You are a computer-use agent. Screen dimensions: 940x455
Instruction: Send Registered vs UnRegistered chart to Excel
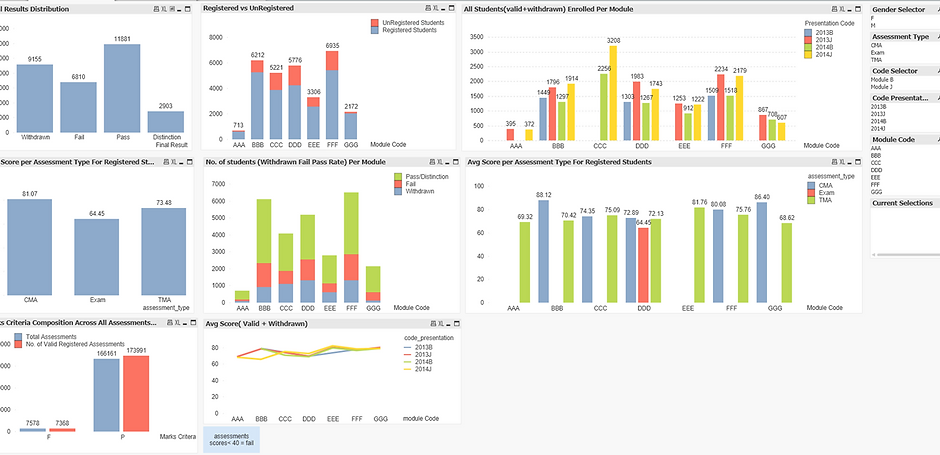coord(434,8)
